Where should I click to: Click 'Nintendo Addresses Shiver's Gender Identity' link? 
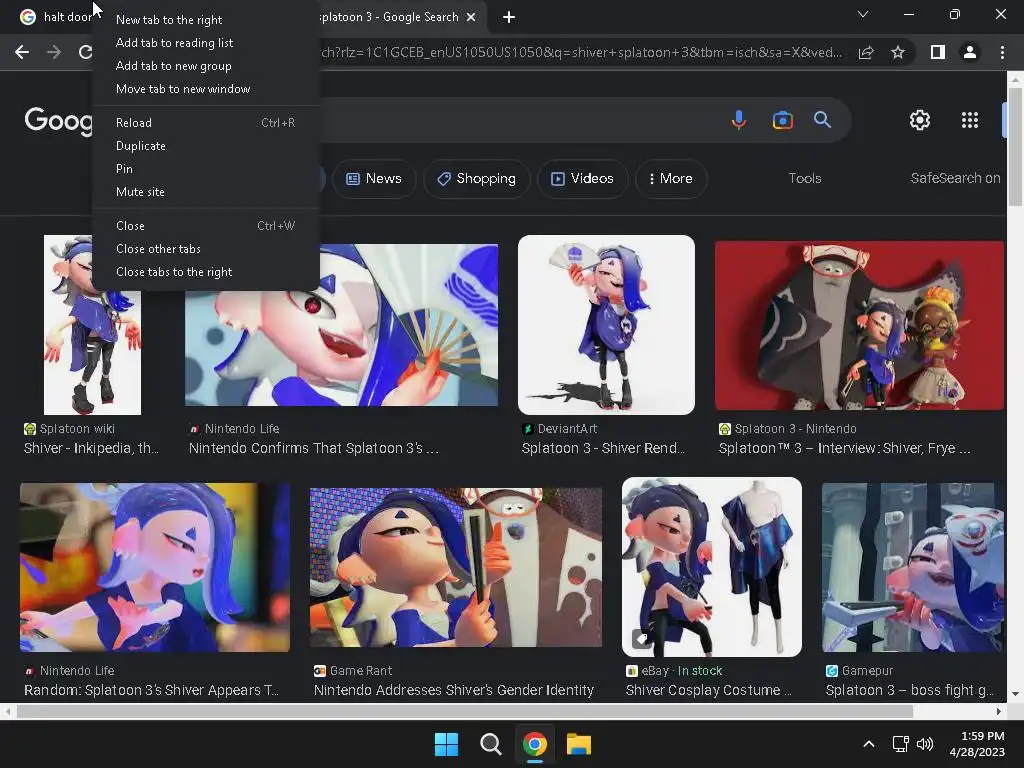(454, 690)
